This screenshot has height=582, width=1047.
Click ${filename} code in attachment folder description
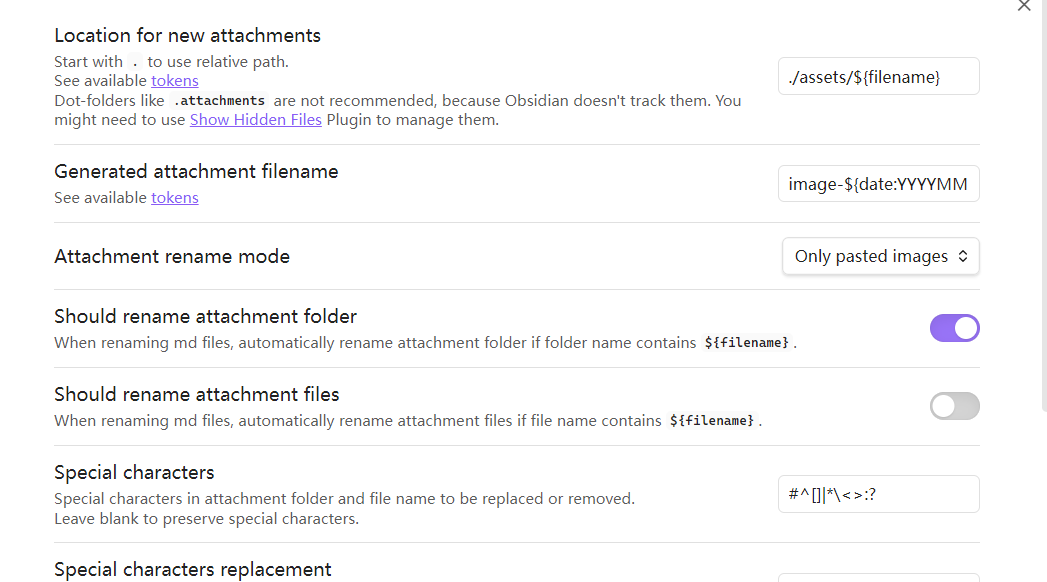click(746, 343)
